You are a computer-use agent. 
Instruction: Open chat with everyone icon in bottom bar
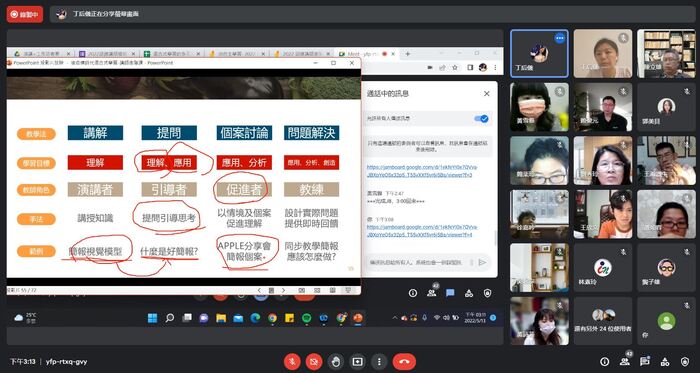click(x=644, y=361)
